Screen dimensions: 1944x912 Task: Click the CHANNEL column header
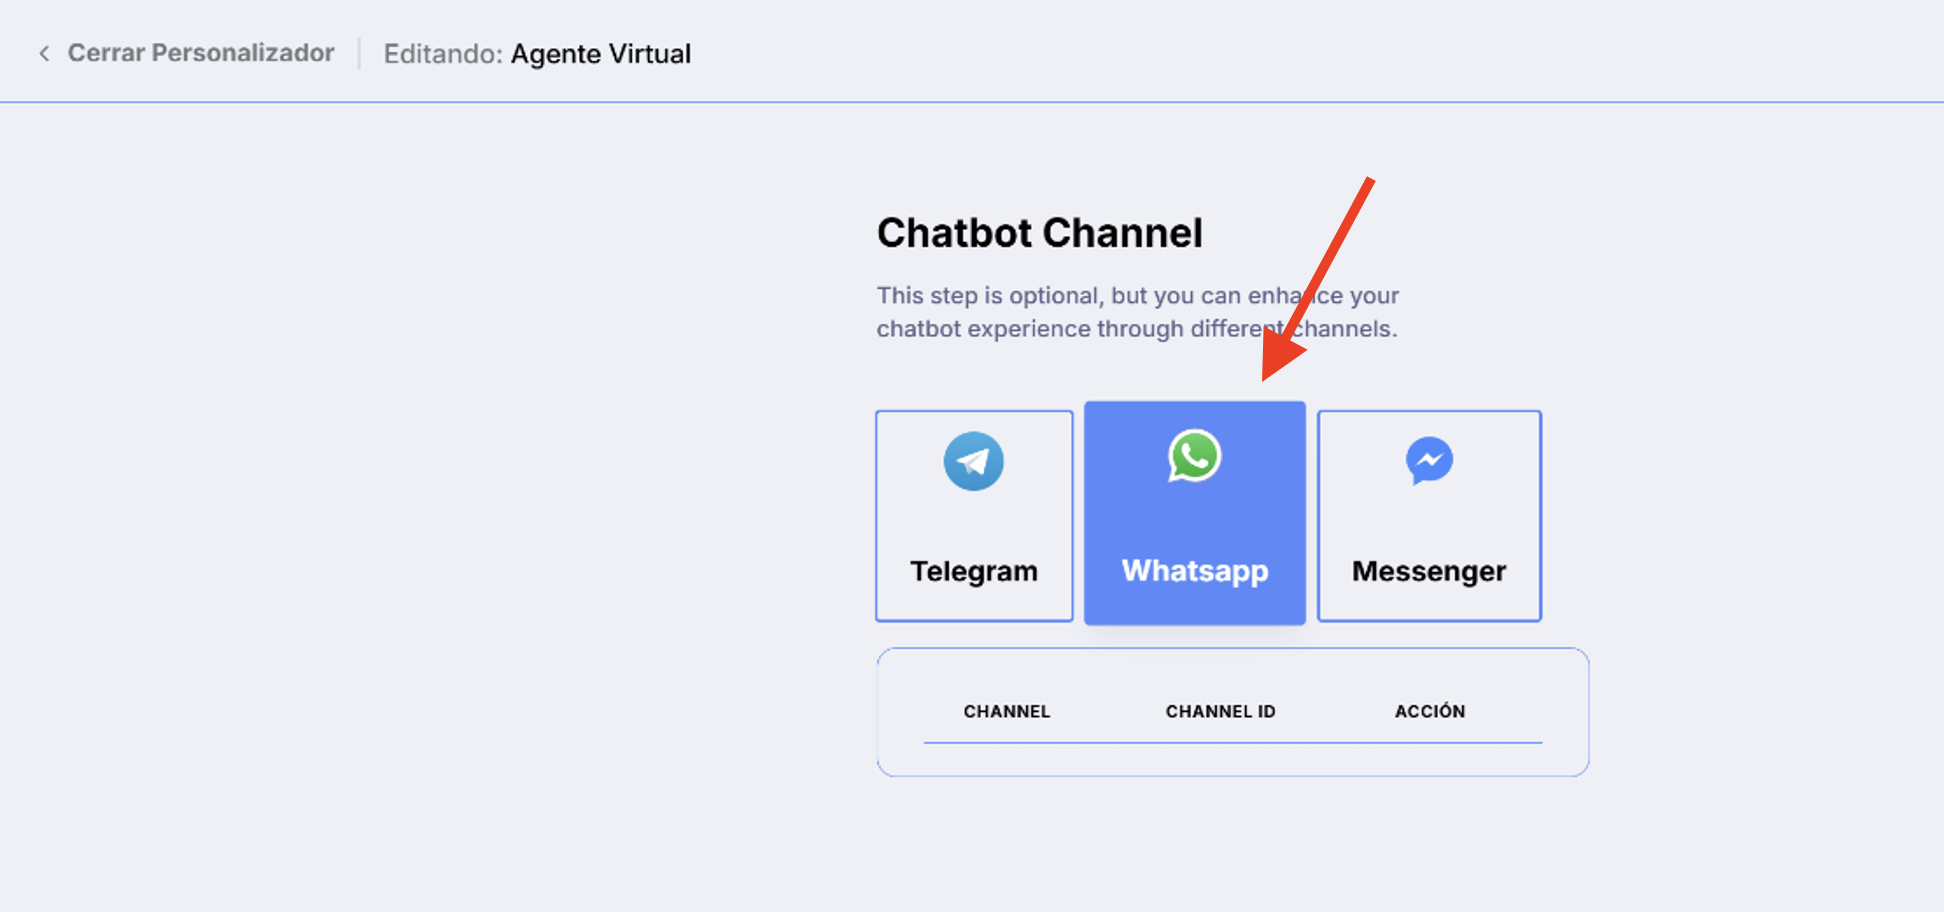1007,711
